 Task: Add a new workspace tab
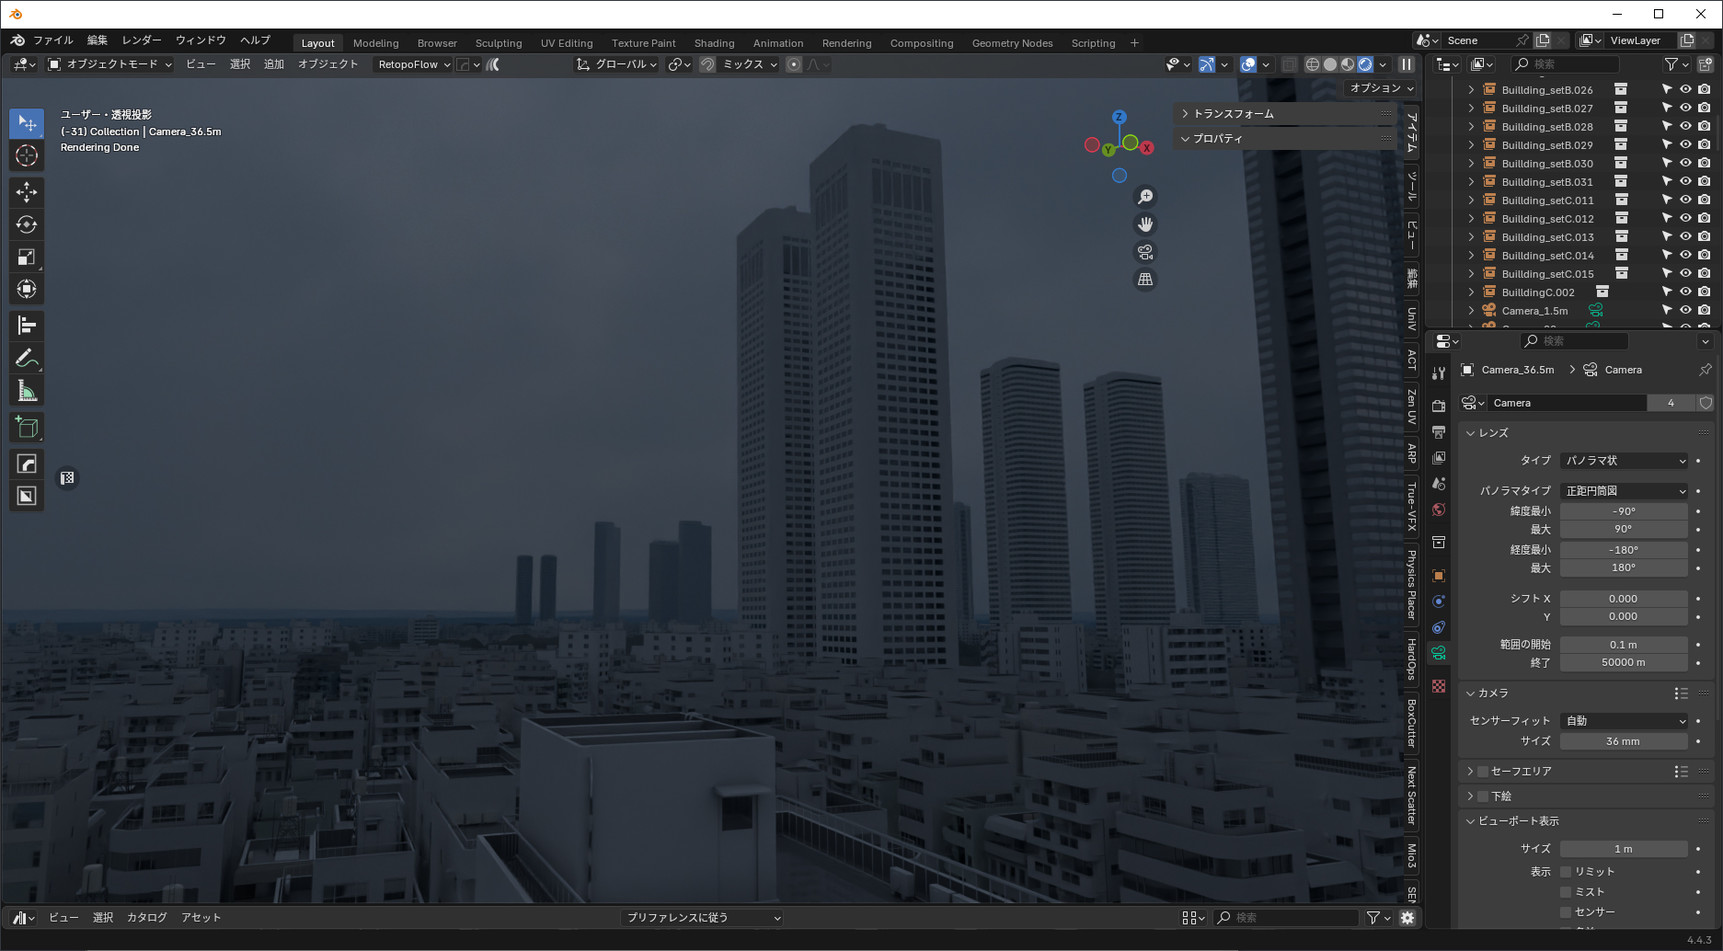pyautogui.click(x=1134, y=43)
